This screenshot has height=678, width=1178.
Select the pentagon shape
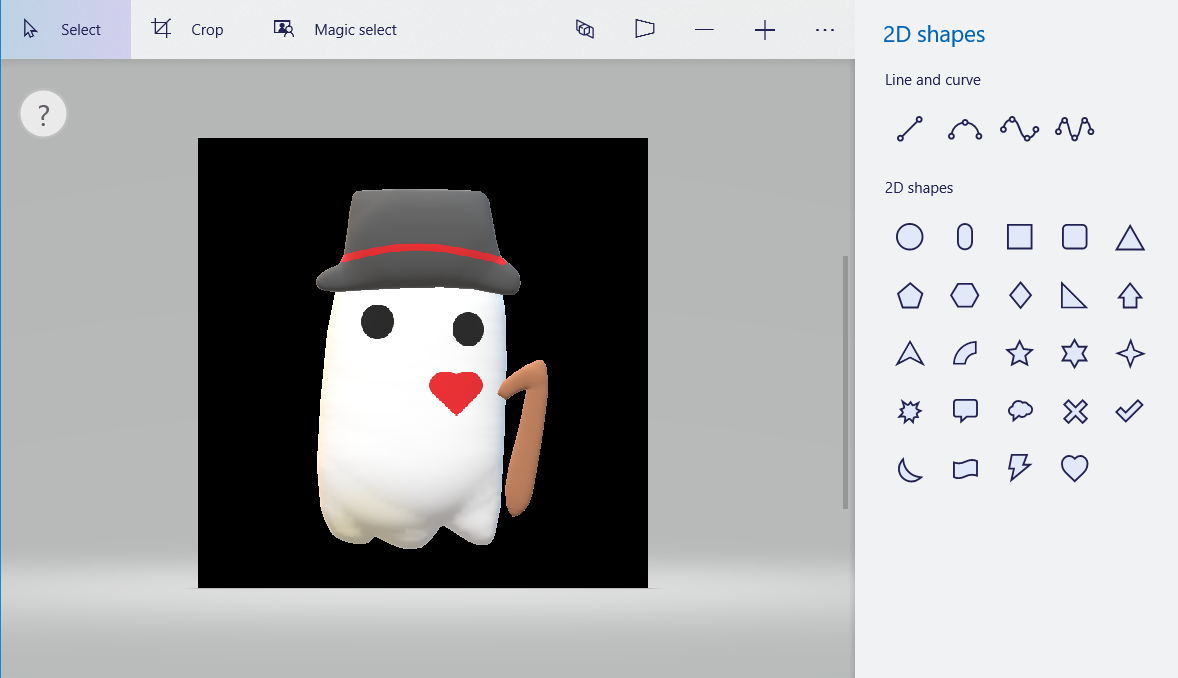pyautogui.click(x=909, y=295)
